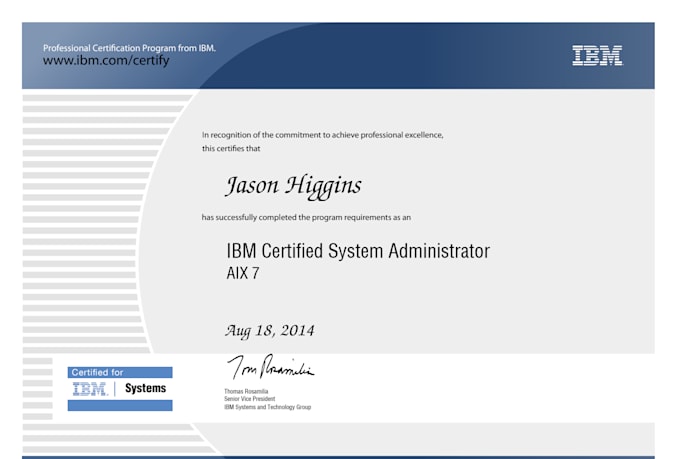The width and height of the screenshot is (680, 459).
Task: Click the www.ibm.com/certify URL text
Action: pyautogui.click(x=106, y=60)
